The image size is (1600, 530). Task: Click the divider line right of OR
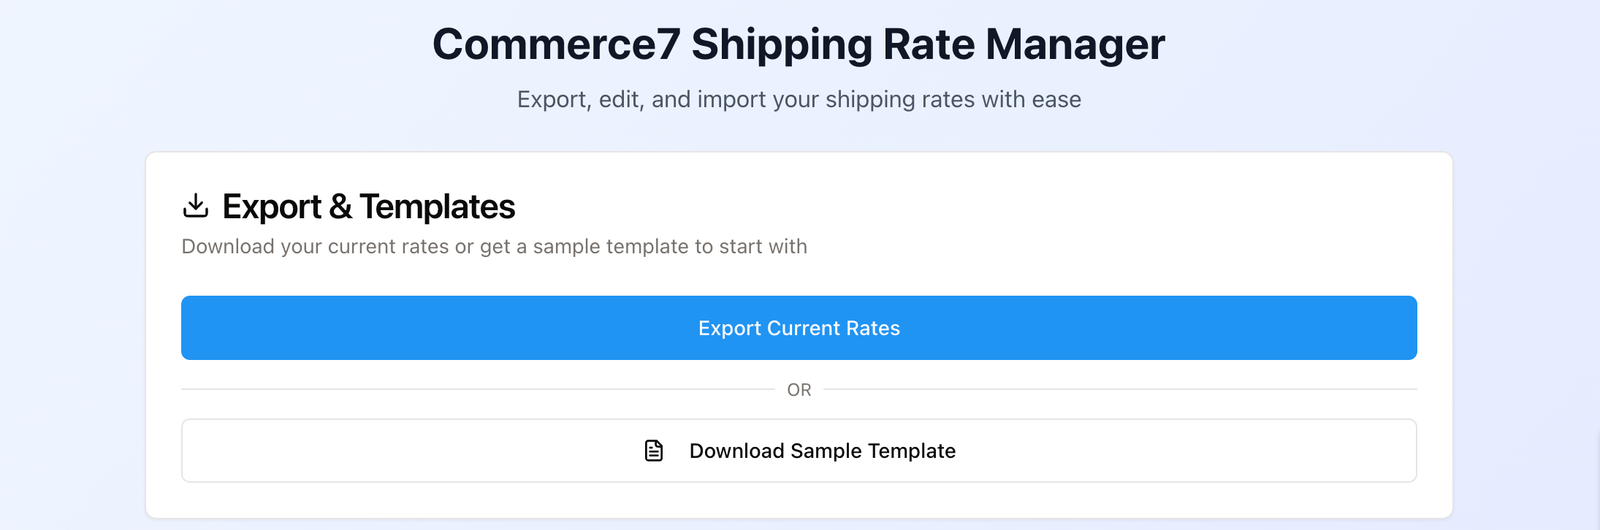click(x=1120, y=389)
